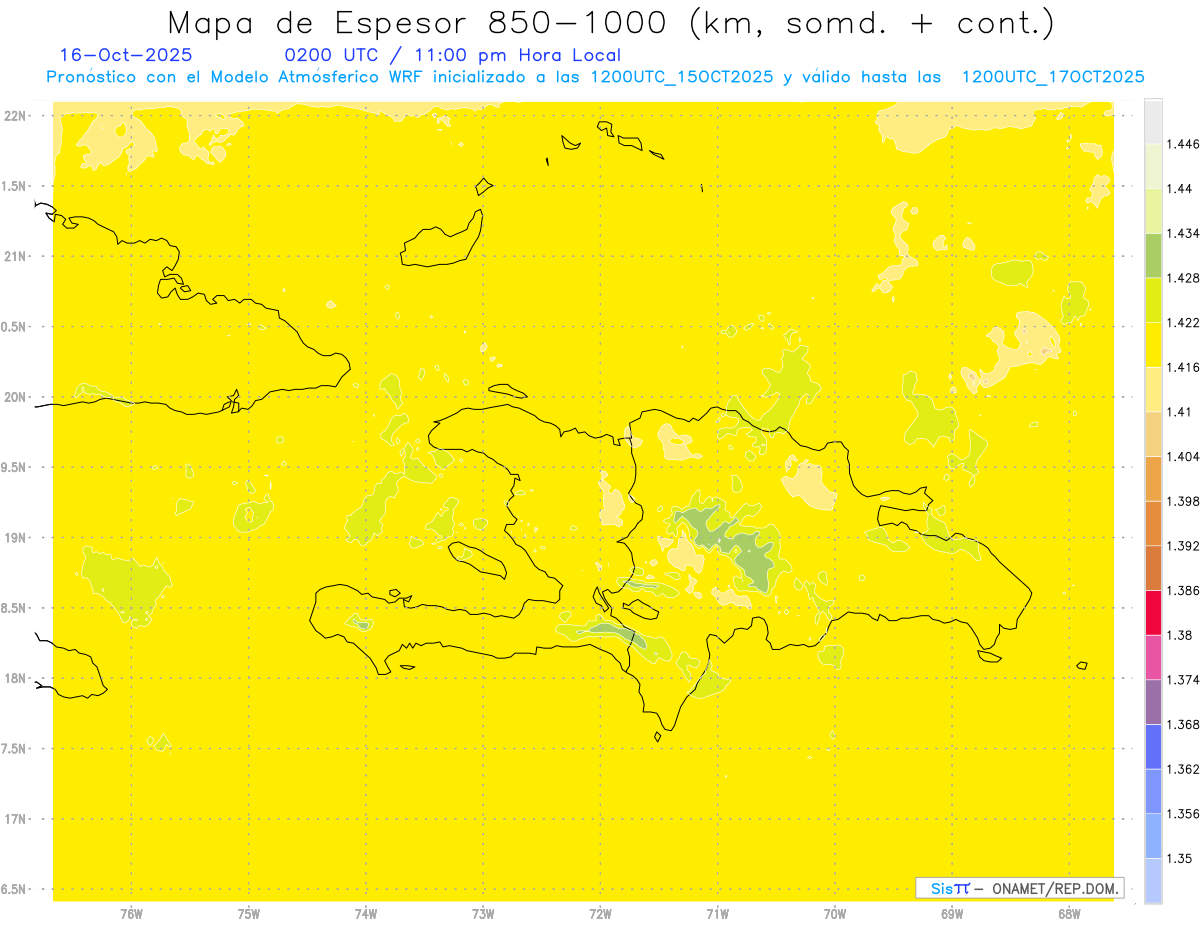Viewport: 1200px width, 927px height.
Task: Click the colorbar value '1.374'
Action: coord(1183,680)
